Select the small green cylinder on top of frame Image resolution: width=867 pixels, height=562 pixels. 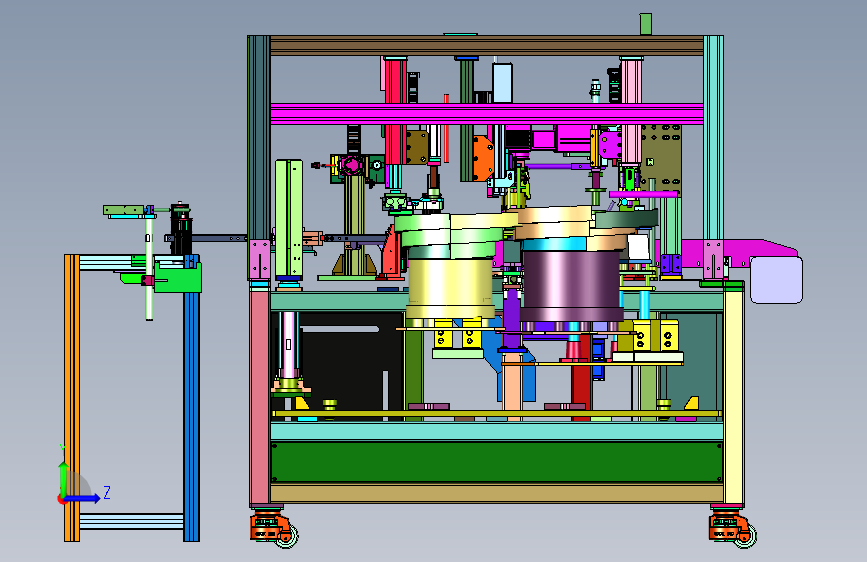pyautogui.click(x=645, y=24)
